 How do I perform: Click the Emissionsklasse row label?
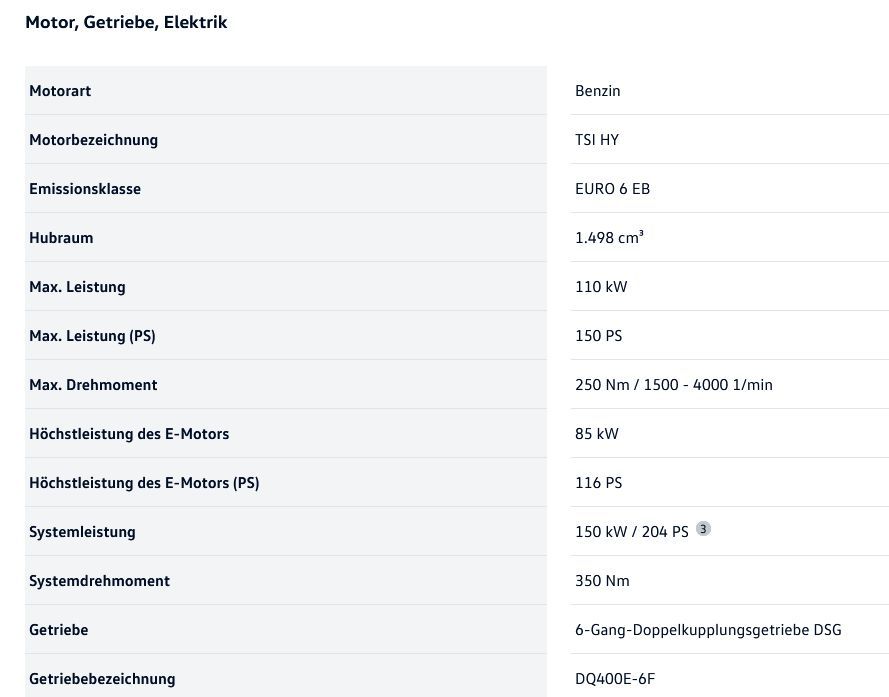coord(85,189)
